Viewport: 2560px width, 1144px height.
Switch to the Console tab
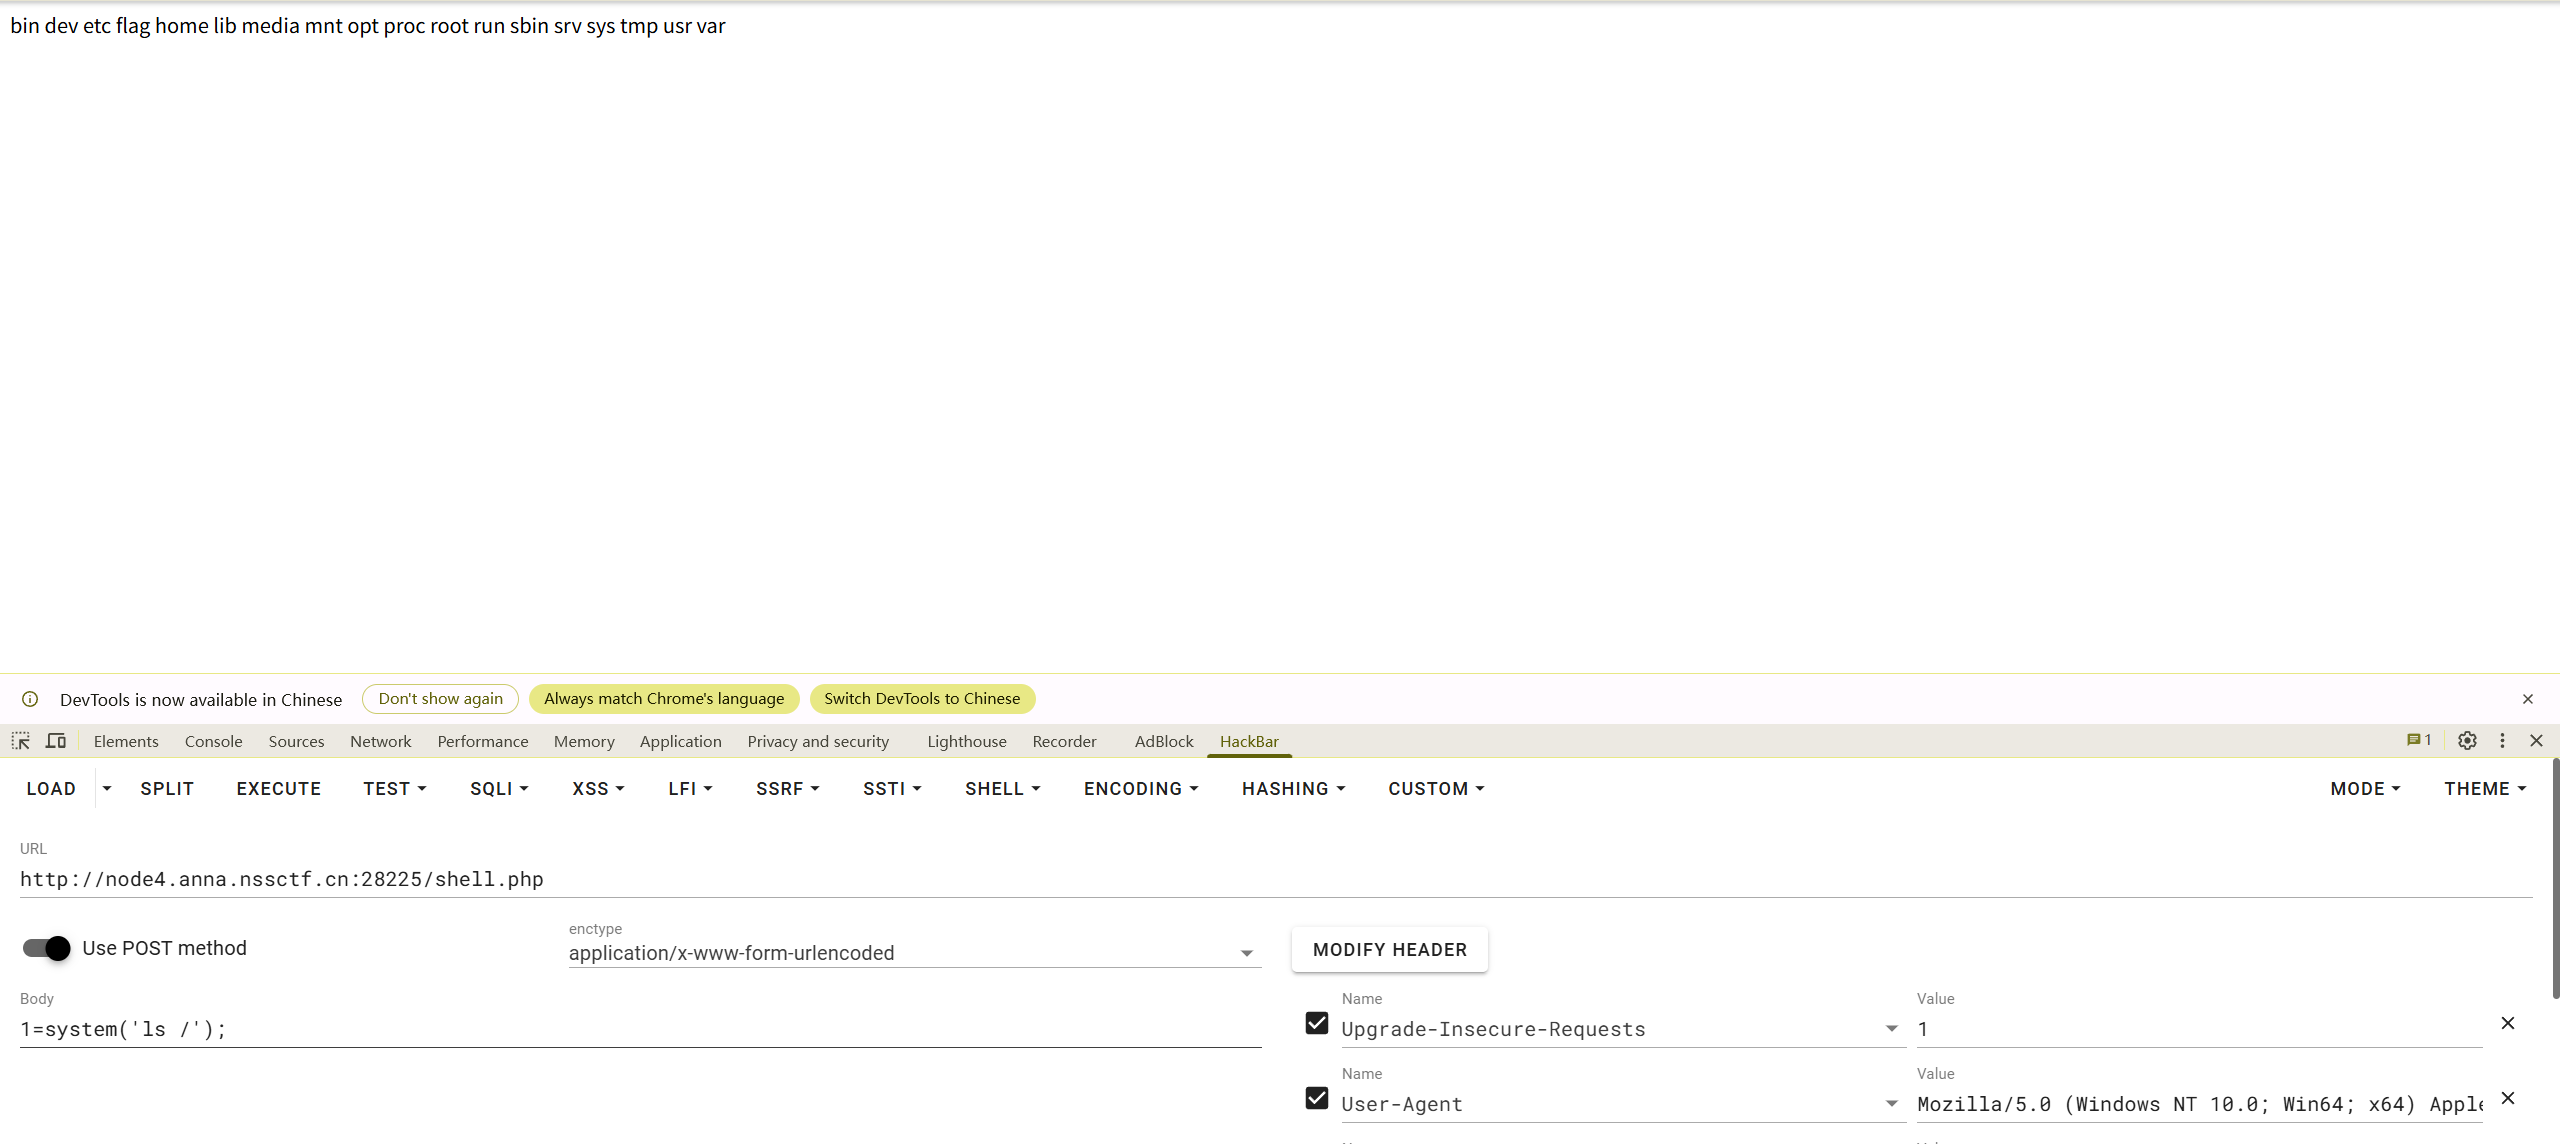click(213, 741)
